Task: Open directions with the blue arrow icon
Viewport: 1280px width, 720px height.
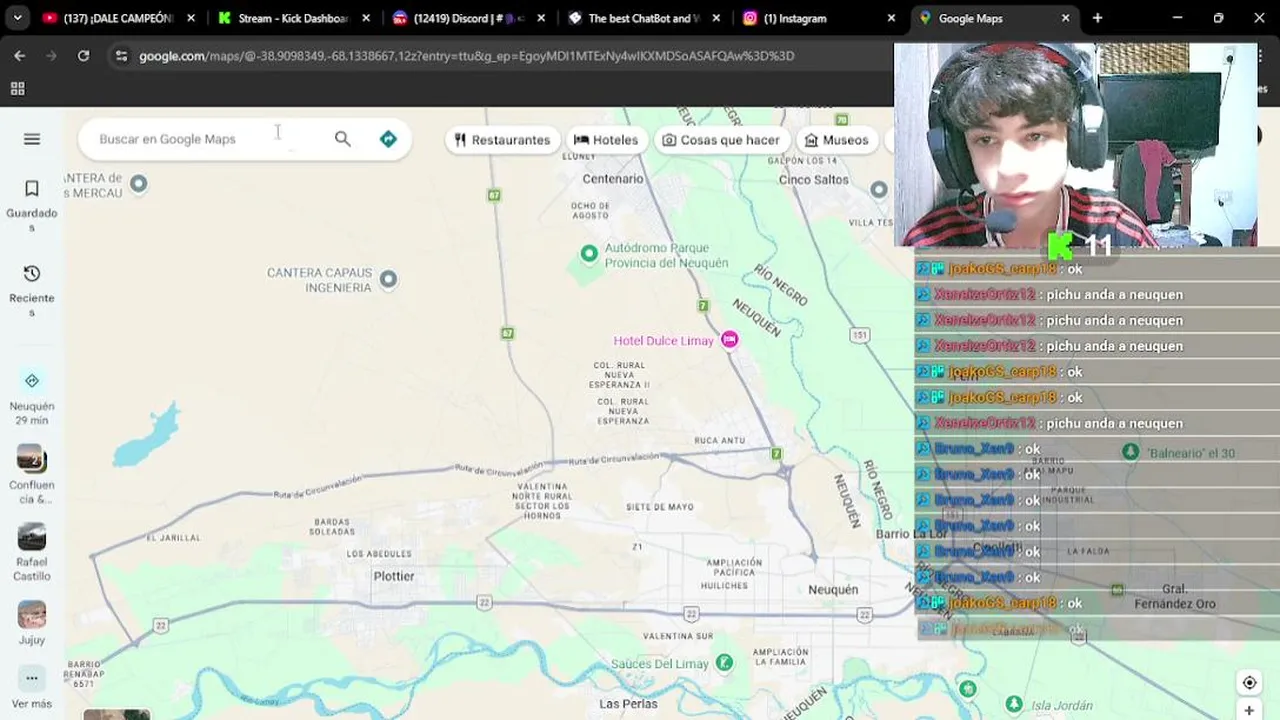Action: coord(388,139)
